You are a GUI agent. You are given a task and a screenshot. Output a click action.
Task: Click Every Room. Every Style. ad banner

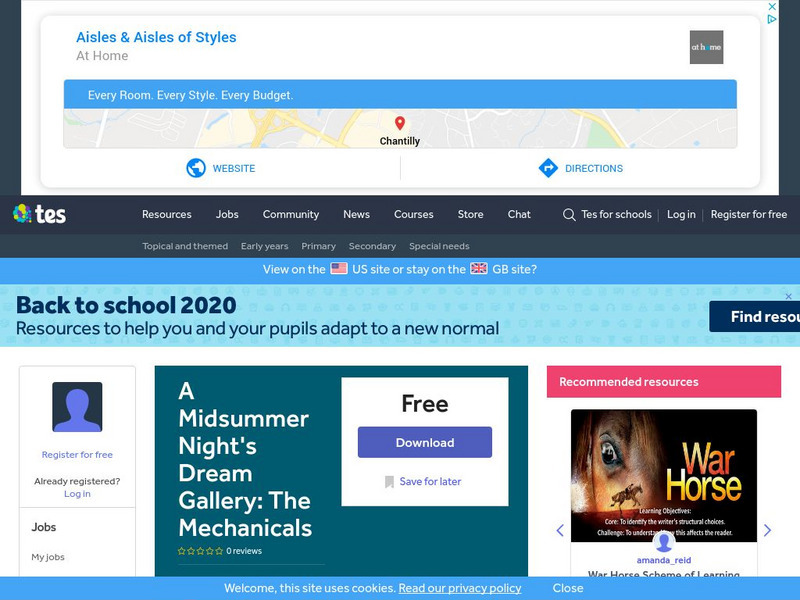click(400, 94)
